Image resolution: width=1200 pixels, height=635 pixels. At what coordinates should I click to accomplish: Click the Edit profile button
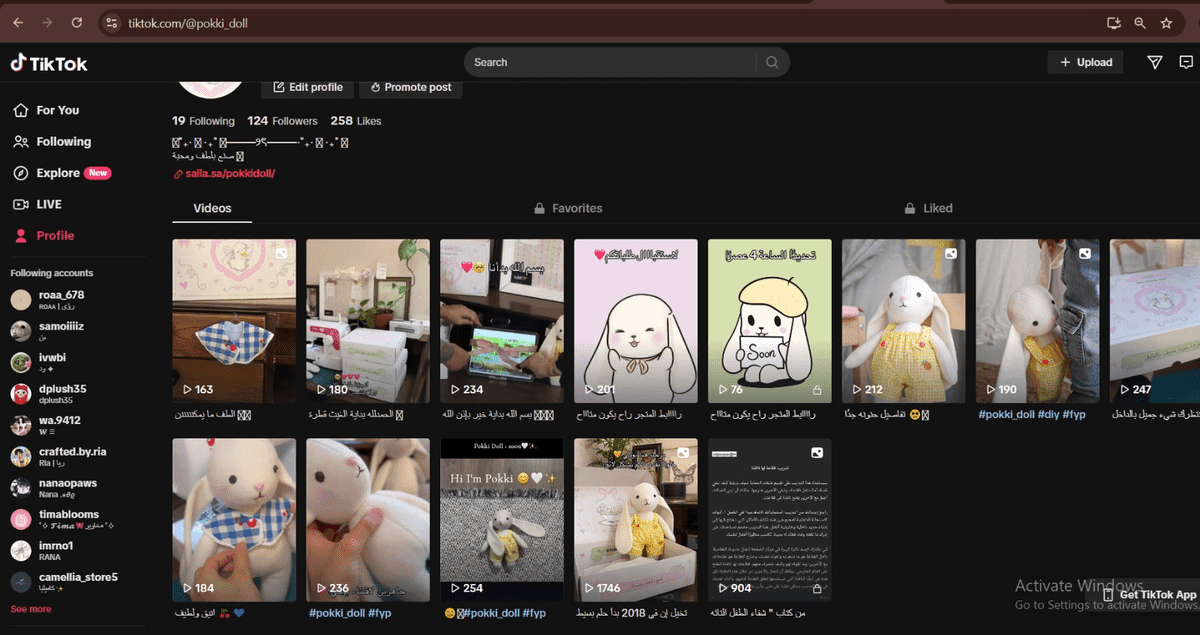pos(307,87)
